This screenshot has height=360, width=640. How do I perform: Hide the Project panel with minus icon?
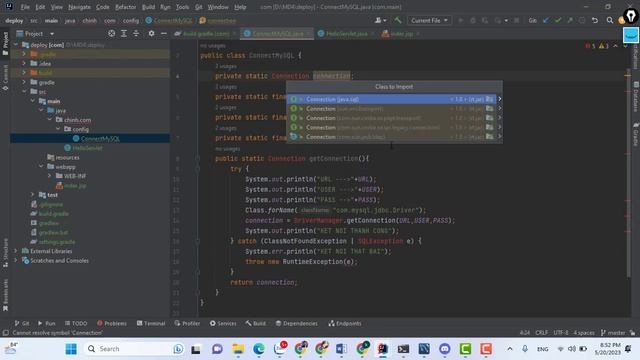(164, 33)
